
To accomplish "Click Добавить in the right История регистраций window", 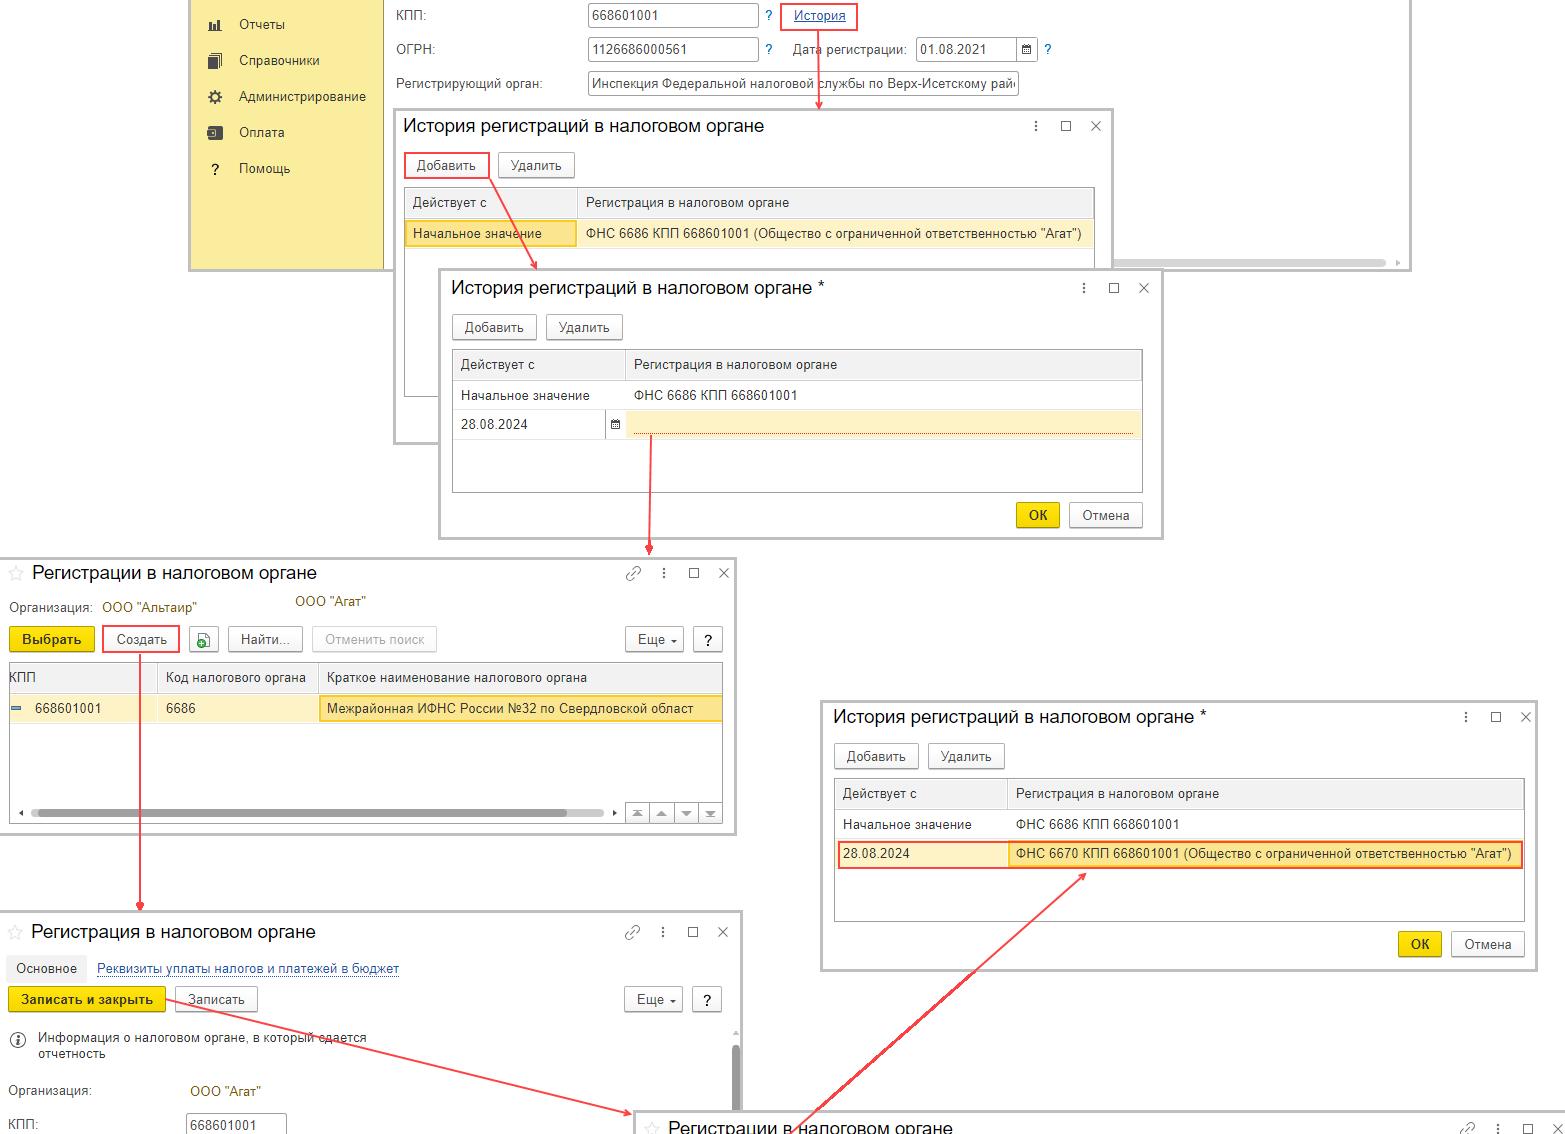I will coord(876,756).
